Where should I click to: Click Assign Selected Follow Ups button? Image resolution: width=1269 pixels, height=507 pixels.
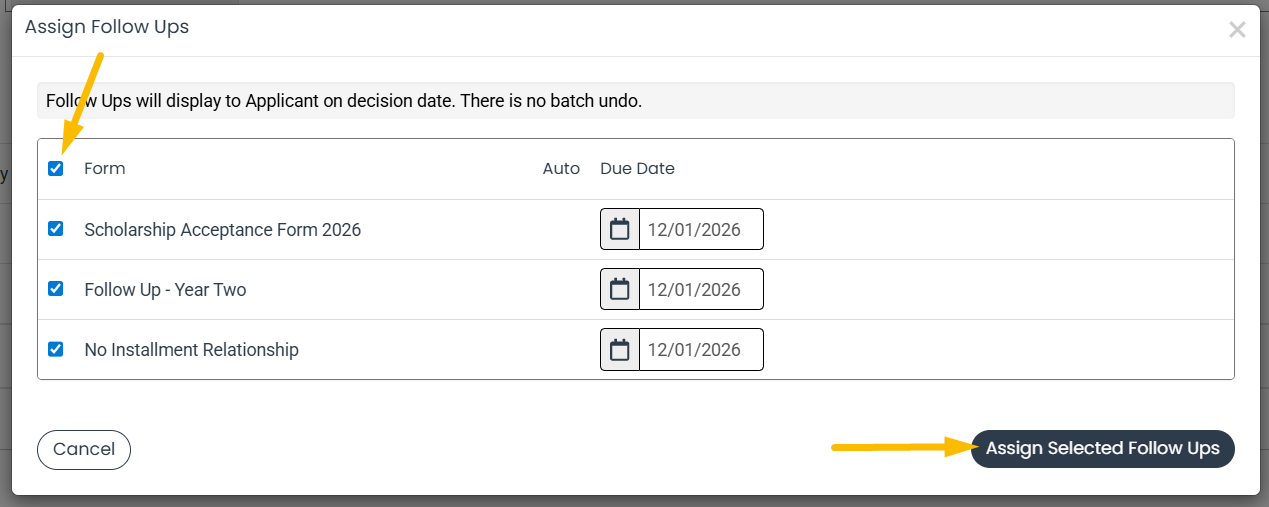1103,449
